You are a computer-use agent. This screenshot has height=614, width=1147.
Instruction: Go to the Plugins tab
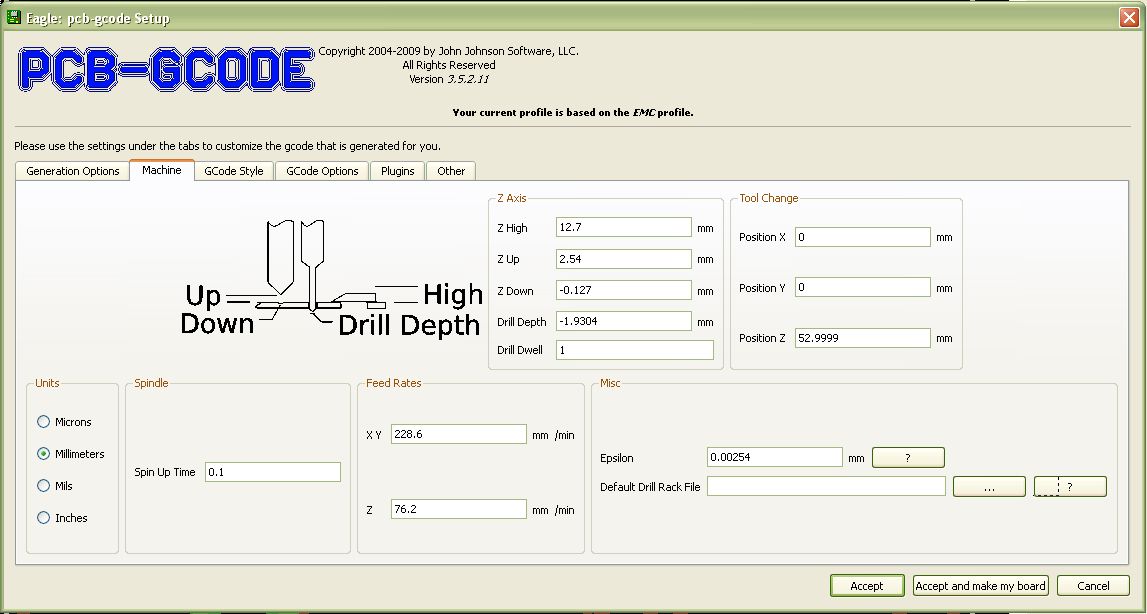coord(397,171)
